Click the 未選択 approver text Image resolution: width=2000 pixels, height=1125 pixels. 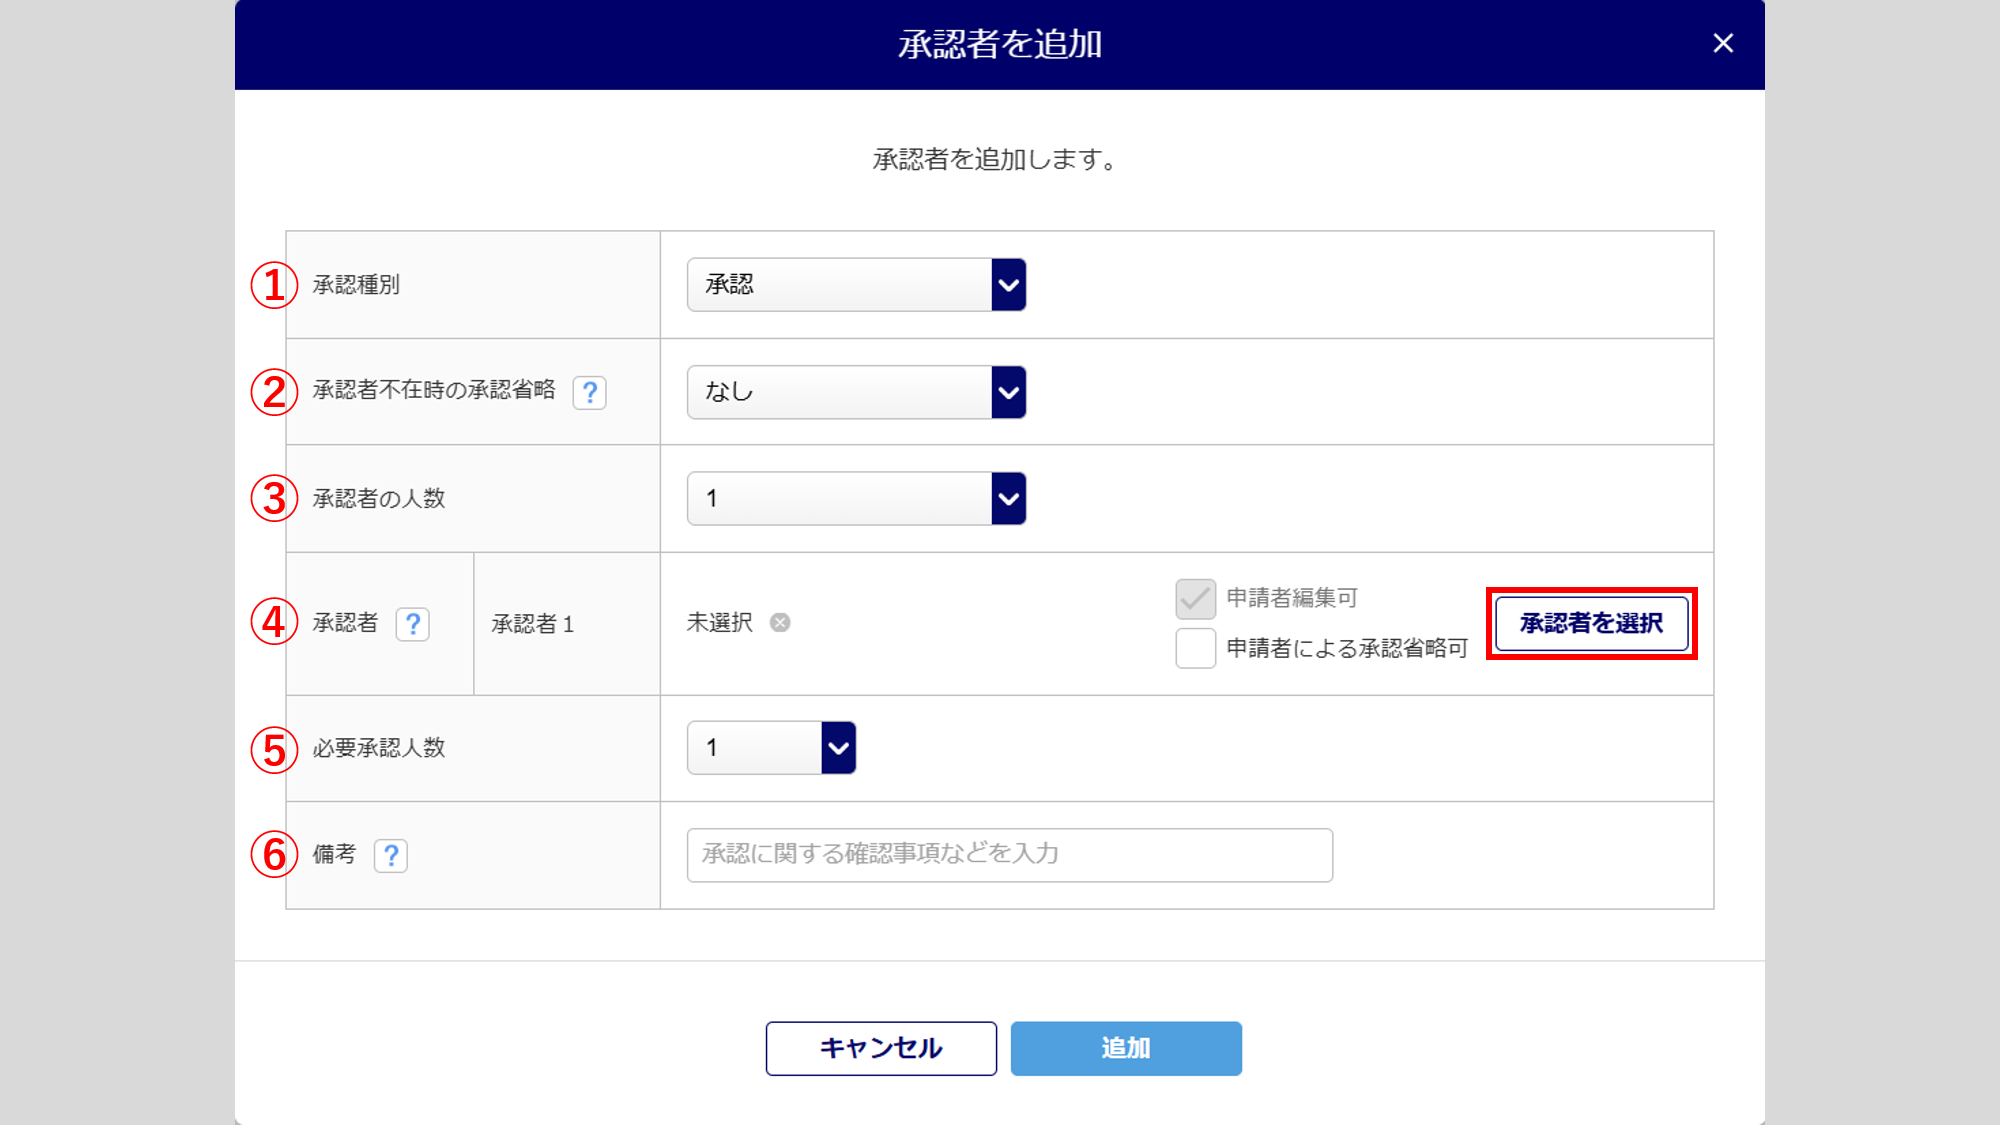click(719, 623)
